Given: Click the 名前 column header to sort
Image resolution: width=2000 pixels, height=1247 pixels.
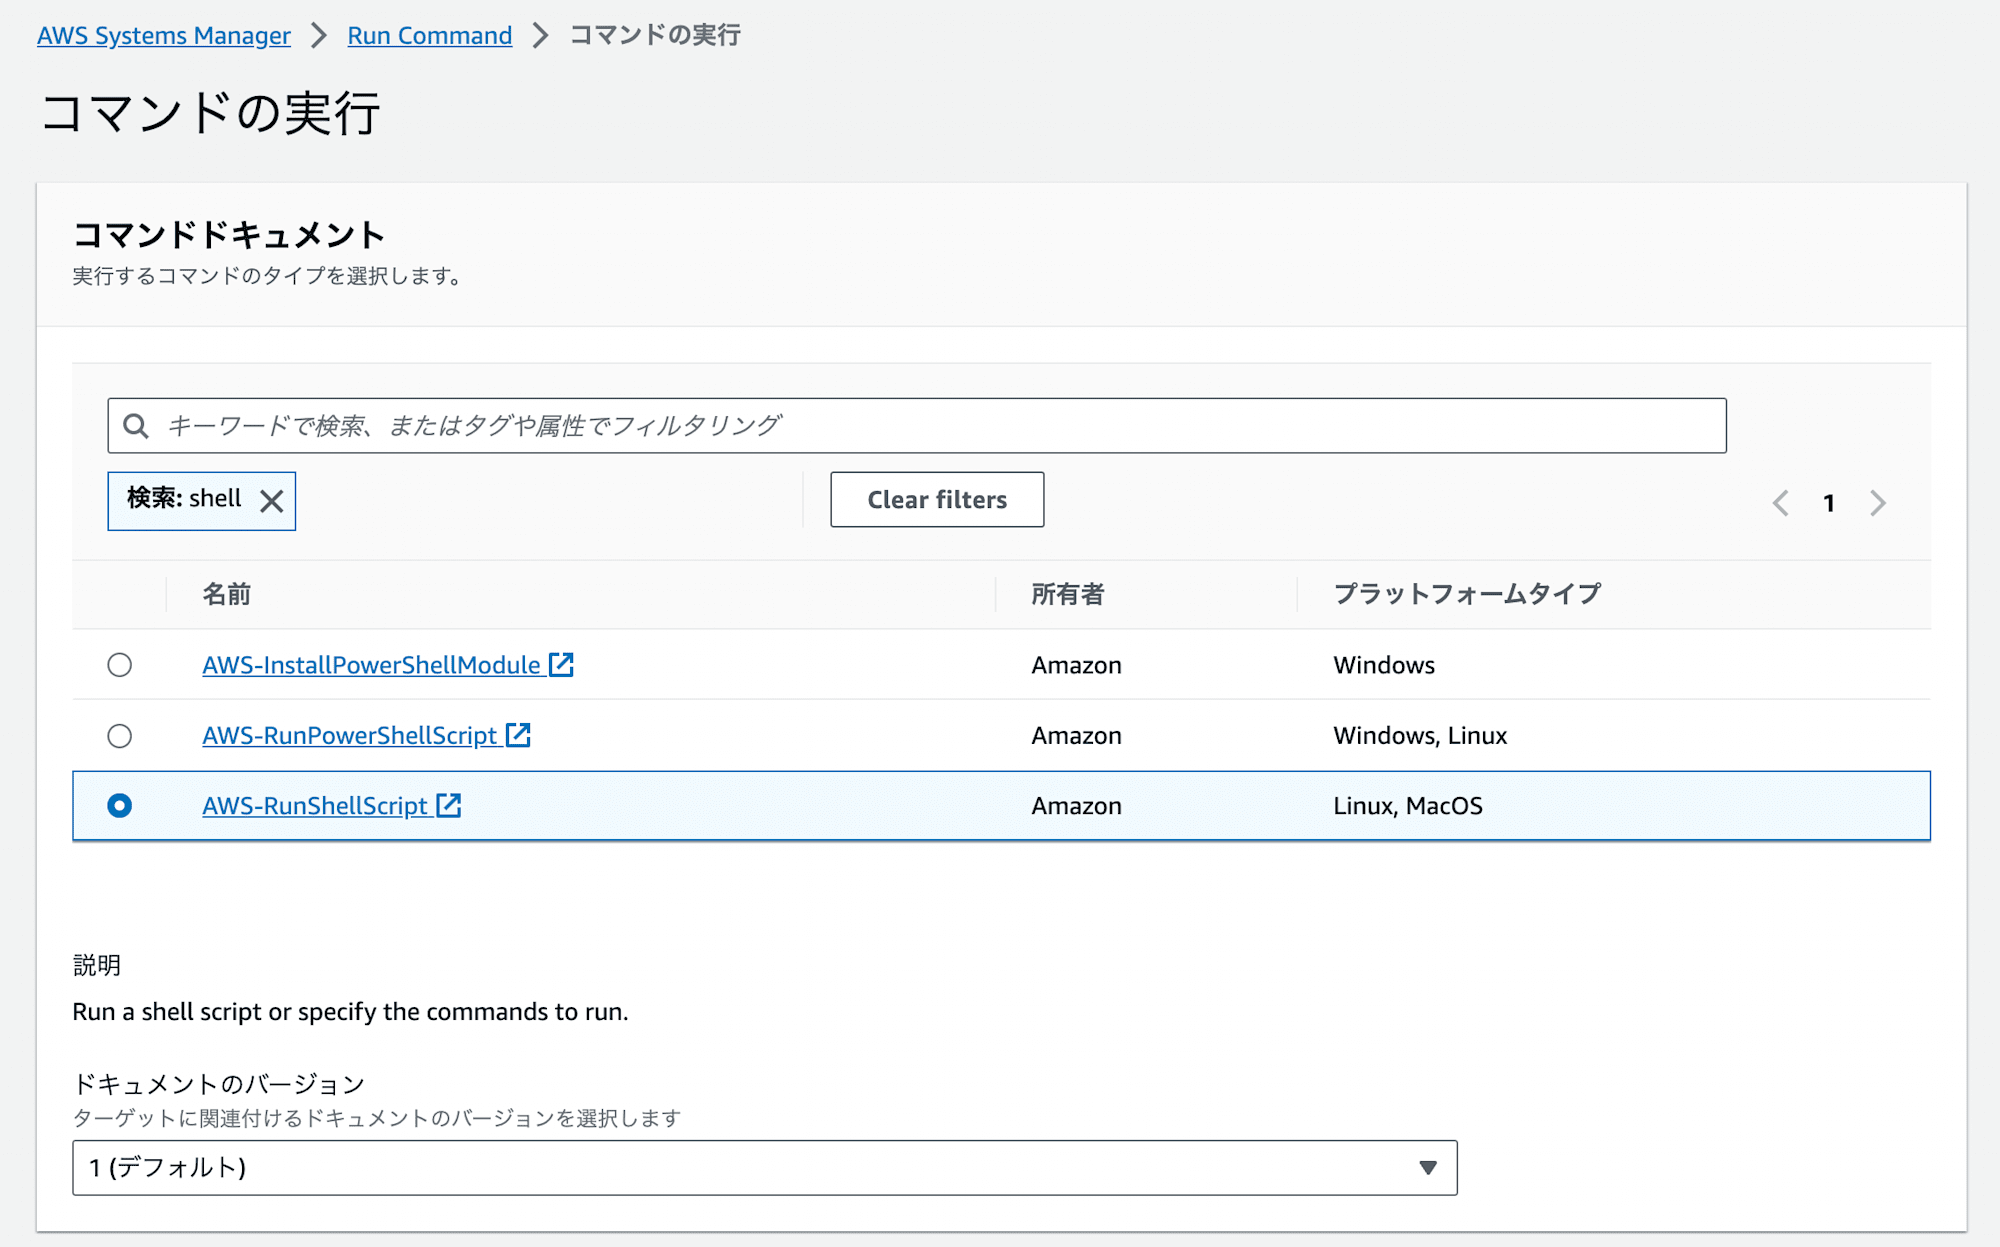Looking at the screenshot, I should point(227,592).
